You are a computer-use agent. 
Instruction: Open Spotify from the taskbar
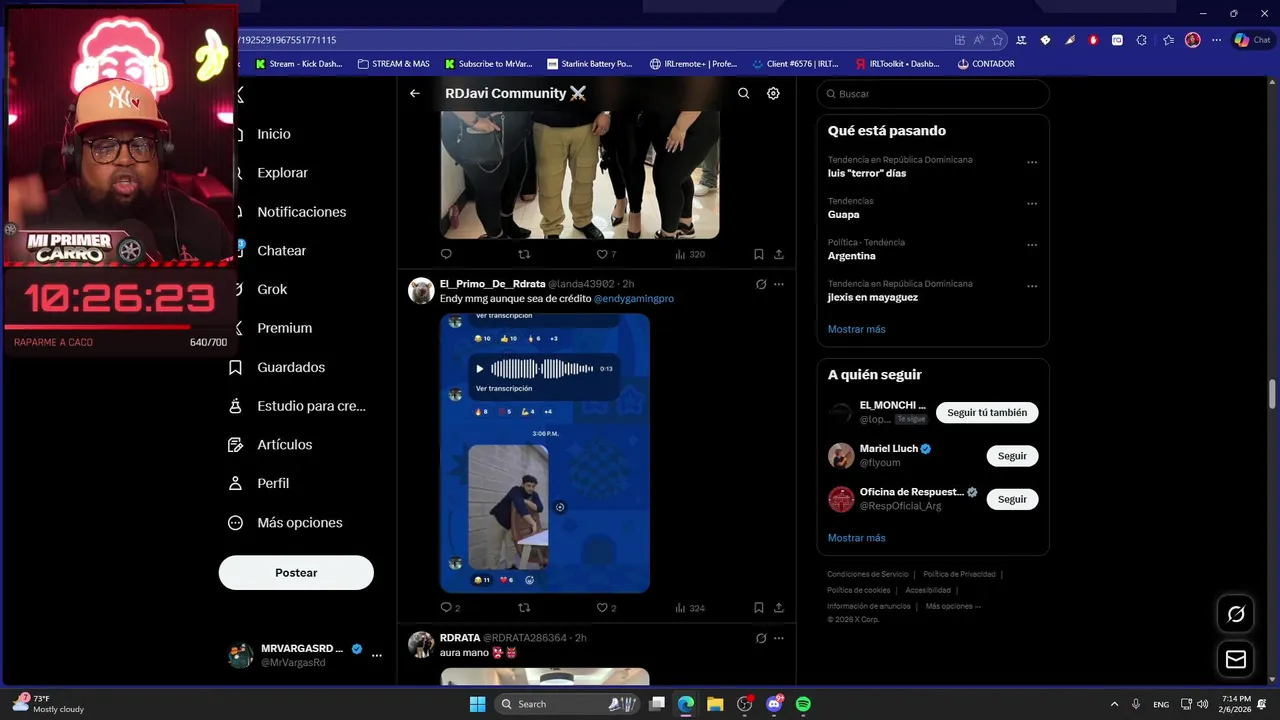pyautogui.click(x=803, y=704)
